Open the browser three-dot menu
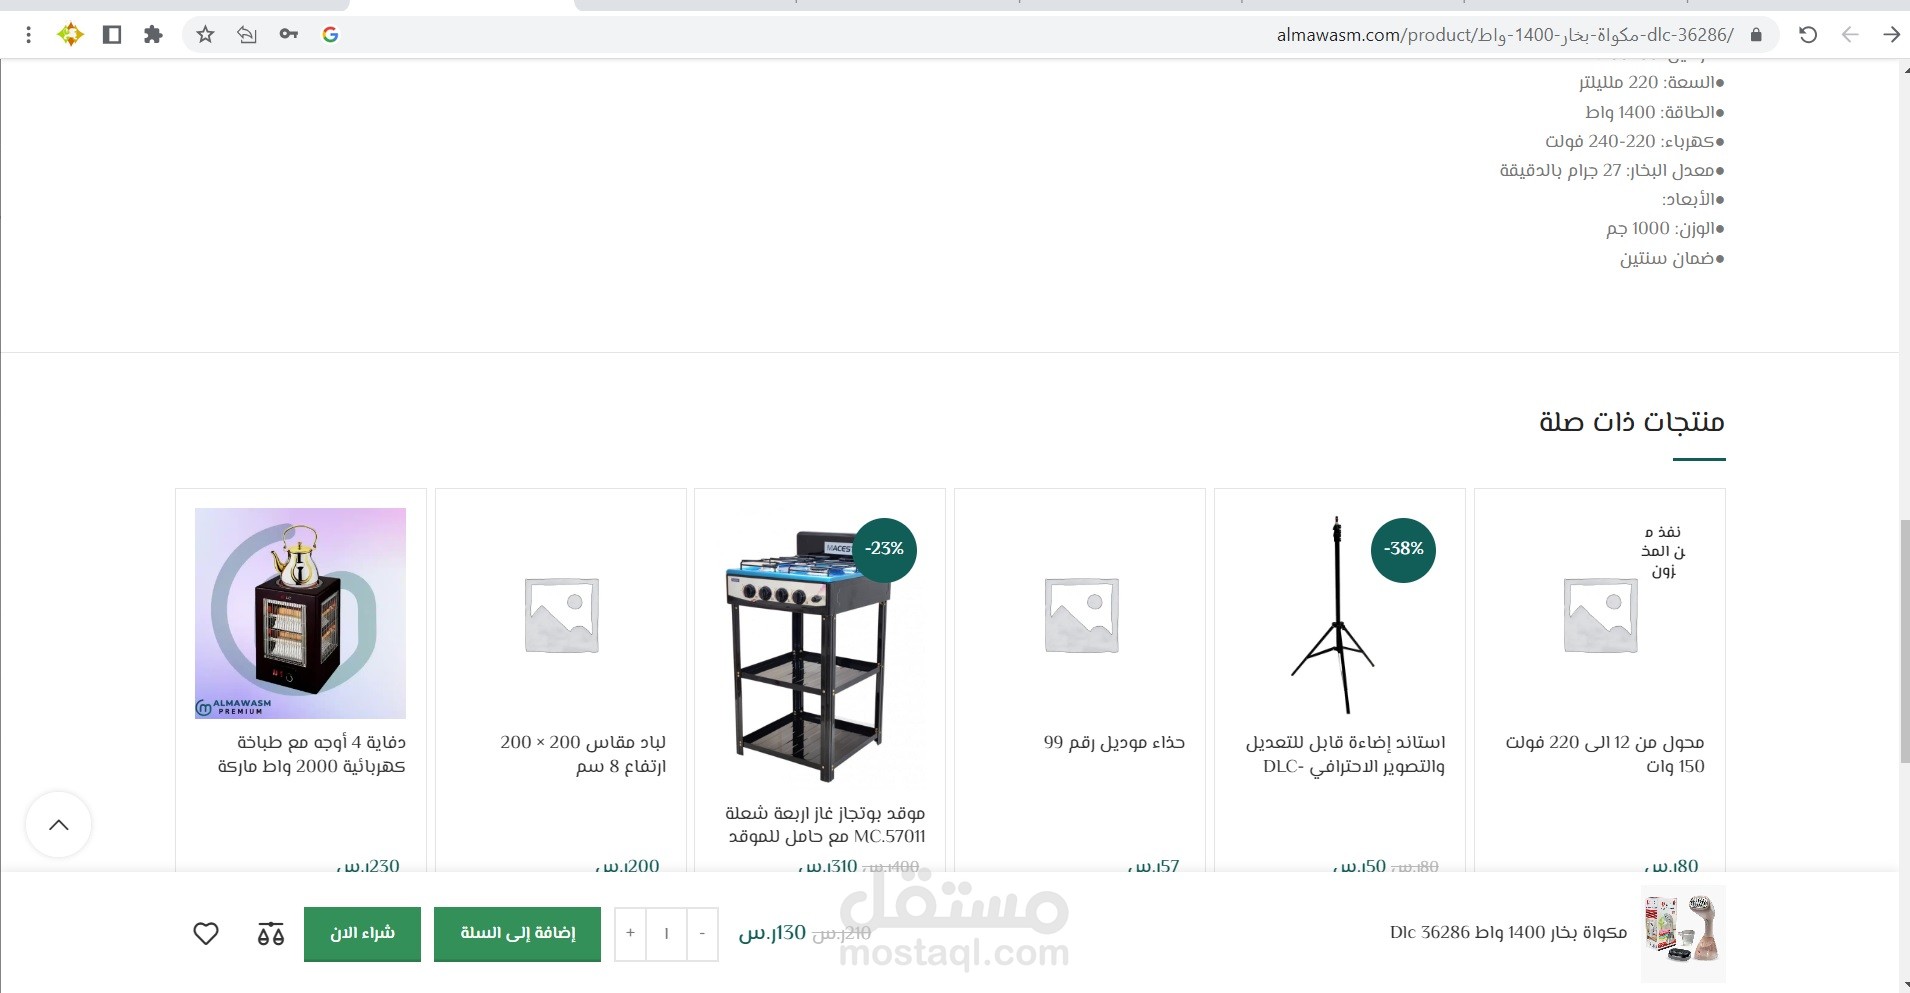 28,35
